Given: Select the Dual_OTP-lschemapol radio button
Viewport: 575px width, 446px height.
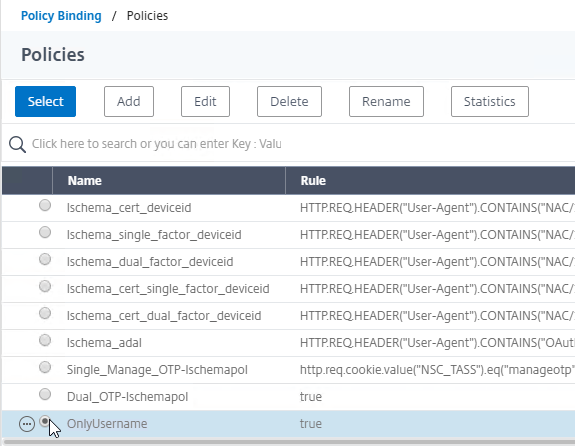Looking at the screenshot, I should pos(45,394).
